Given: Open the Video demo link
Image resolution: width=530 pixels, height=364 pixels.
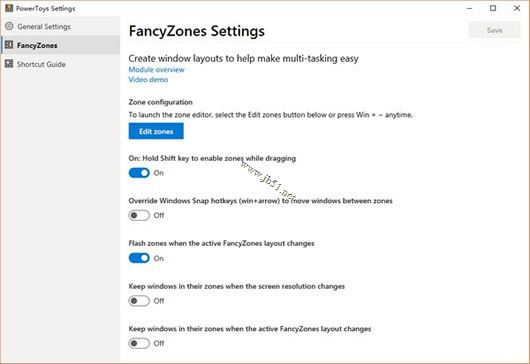Looking at the screenshot, I should click(148, 80).
